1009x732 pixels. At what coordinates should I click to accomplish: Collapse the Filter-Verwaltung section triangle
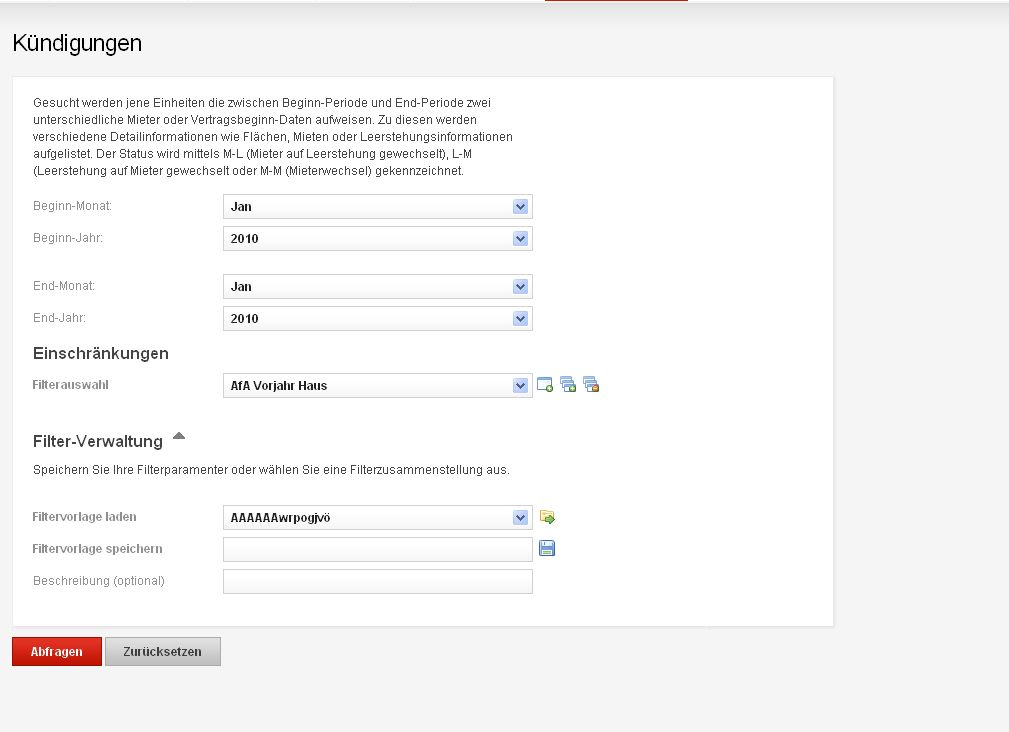179,436
